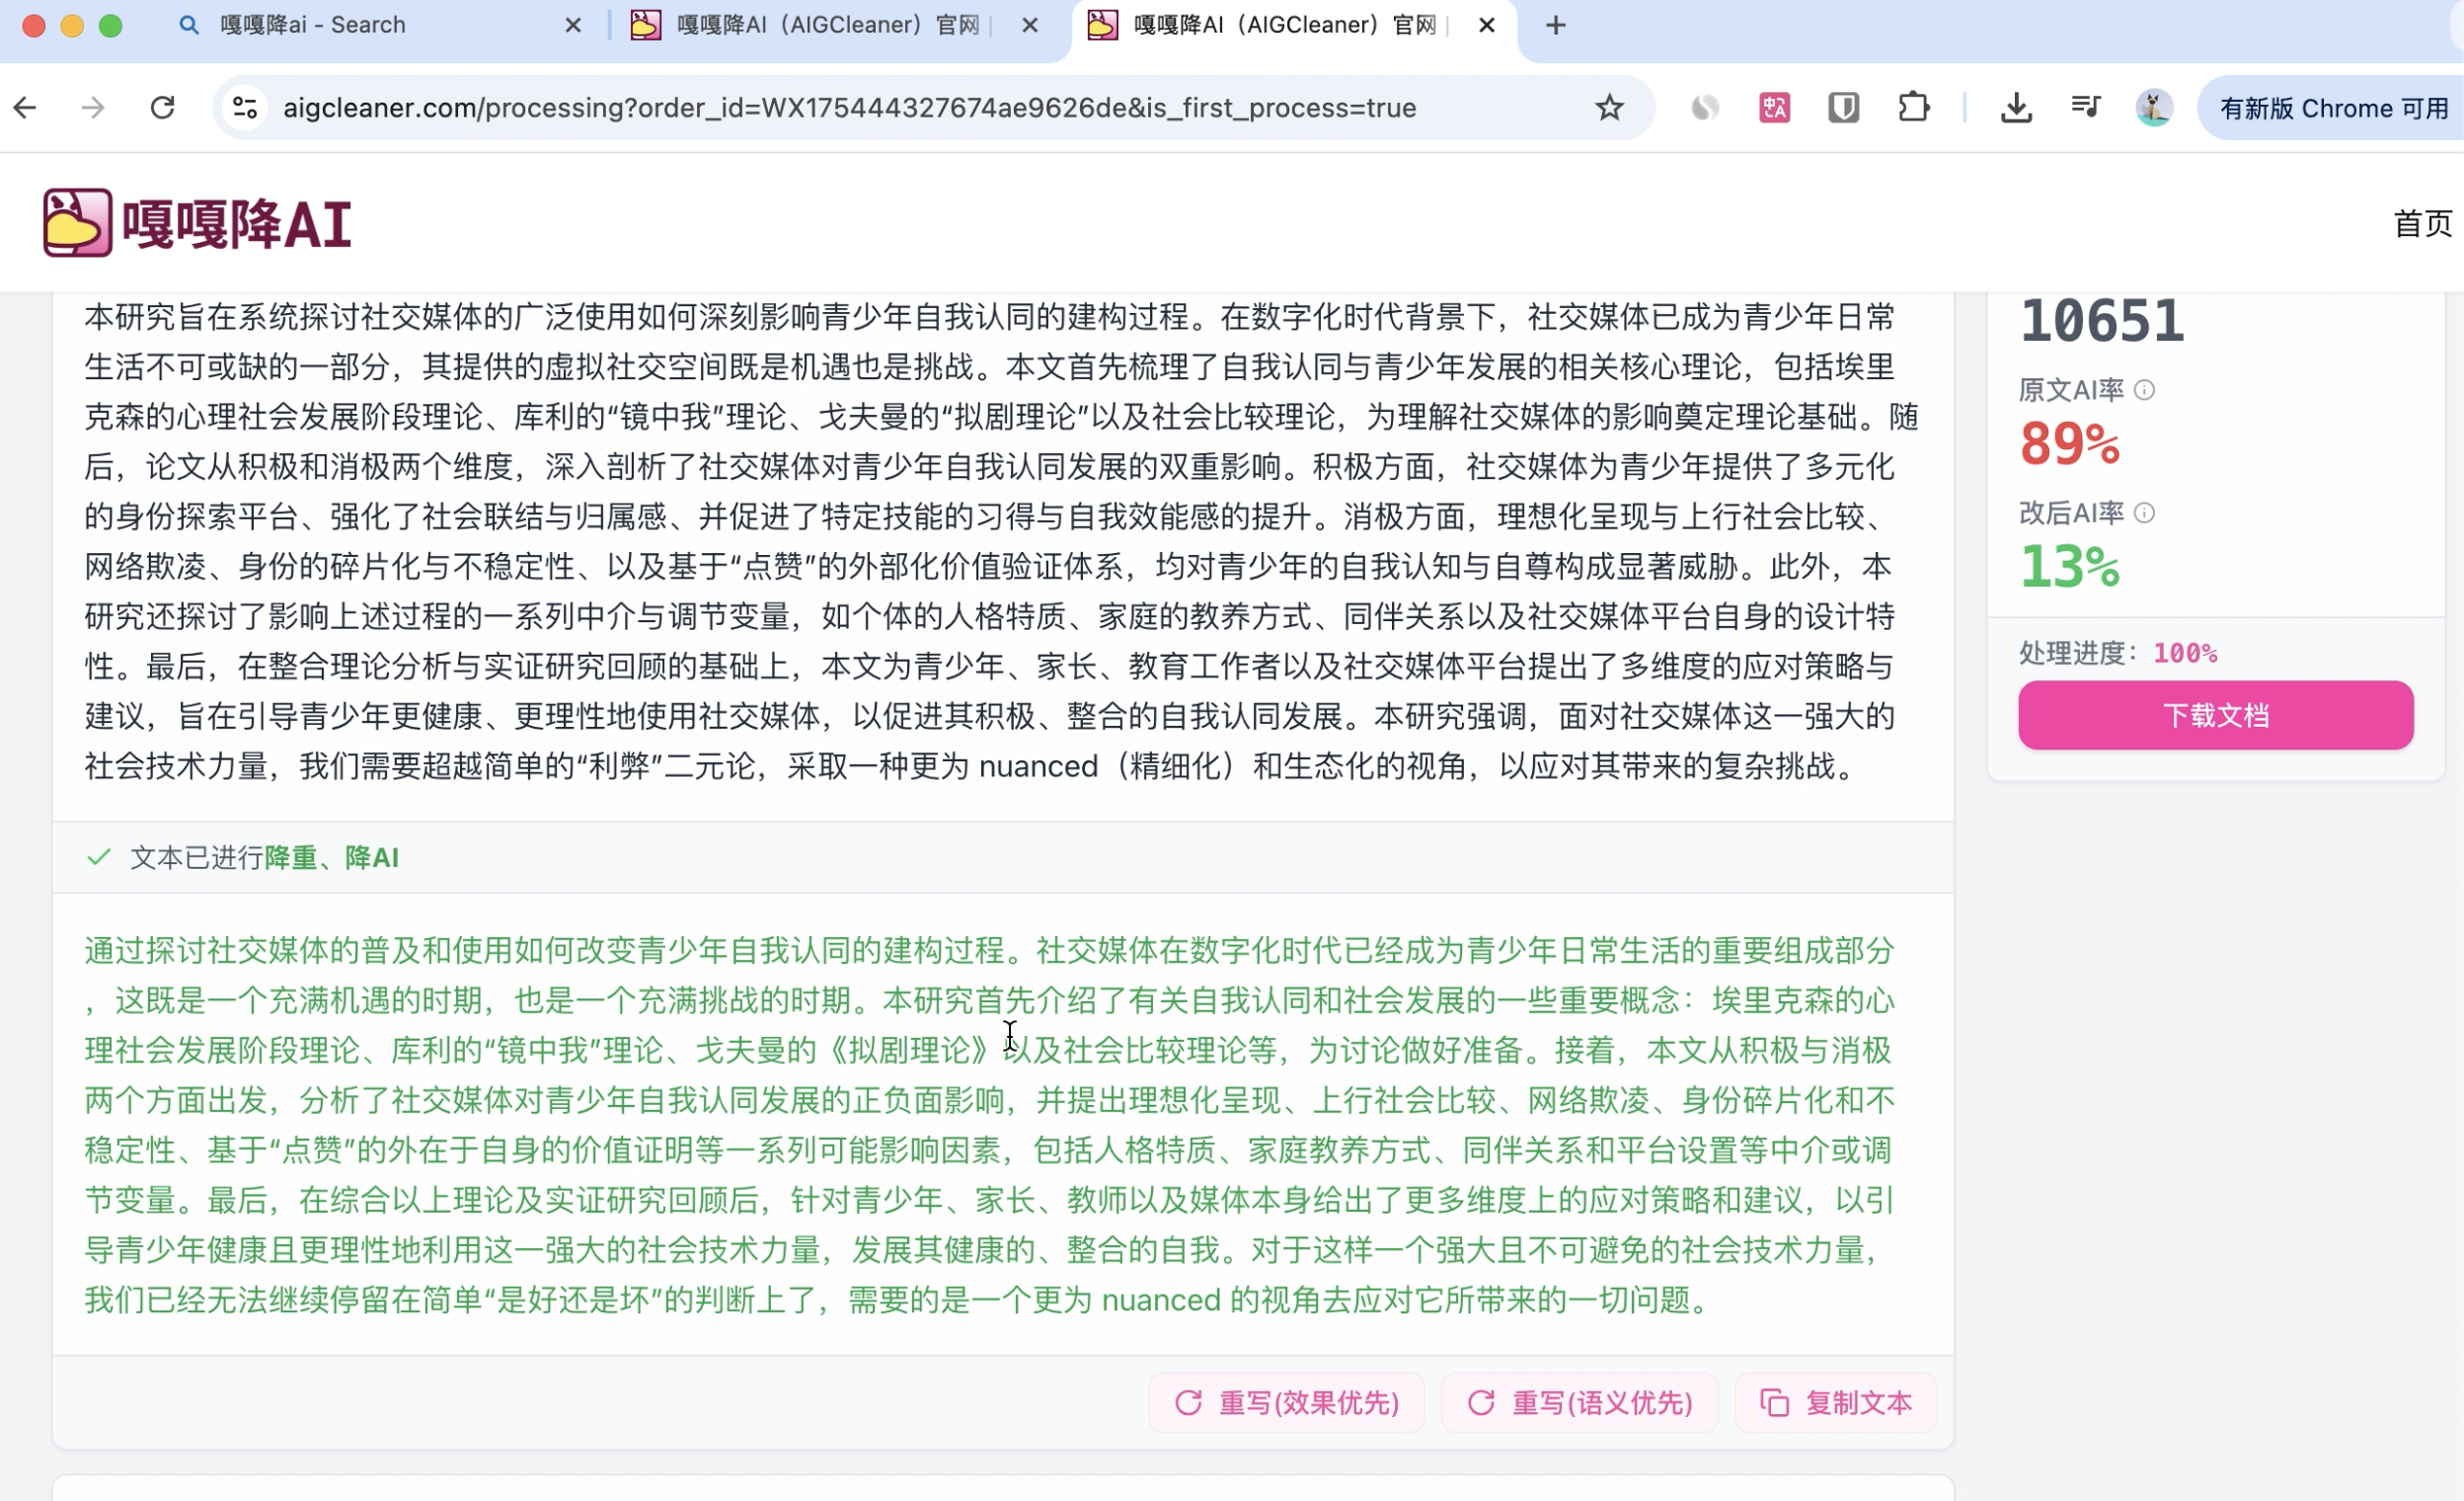Open the media controls icon
This screenshot has height=1501, width=2464.
click(2085, 106)
